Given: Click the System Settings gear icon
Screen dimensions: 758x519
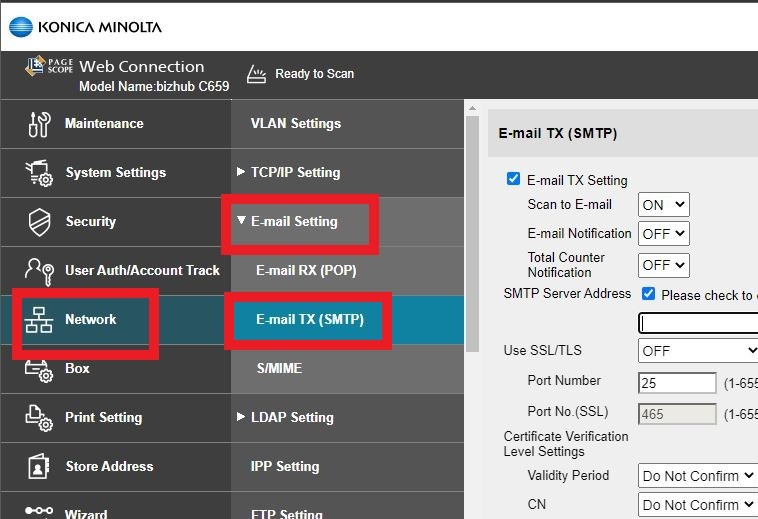Looking at the screenshot, I should click(x=38, y=173).
